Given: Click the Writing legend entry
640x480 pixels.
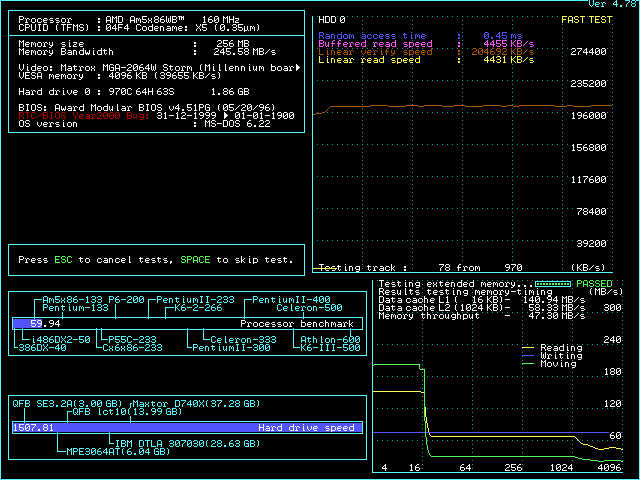Looking at the screenshot, I should click(x=552, y=356).
